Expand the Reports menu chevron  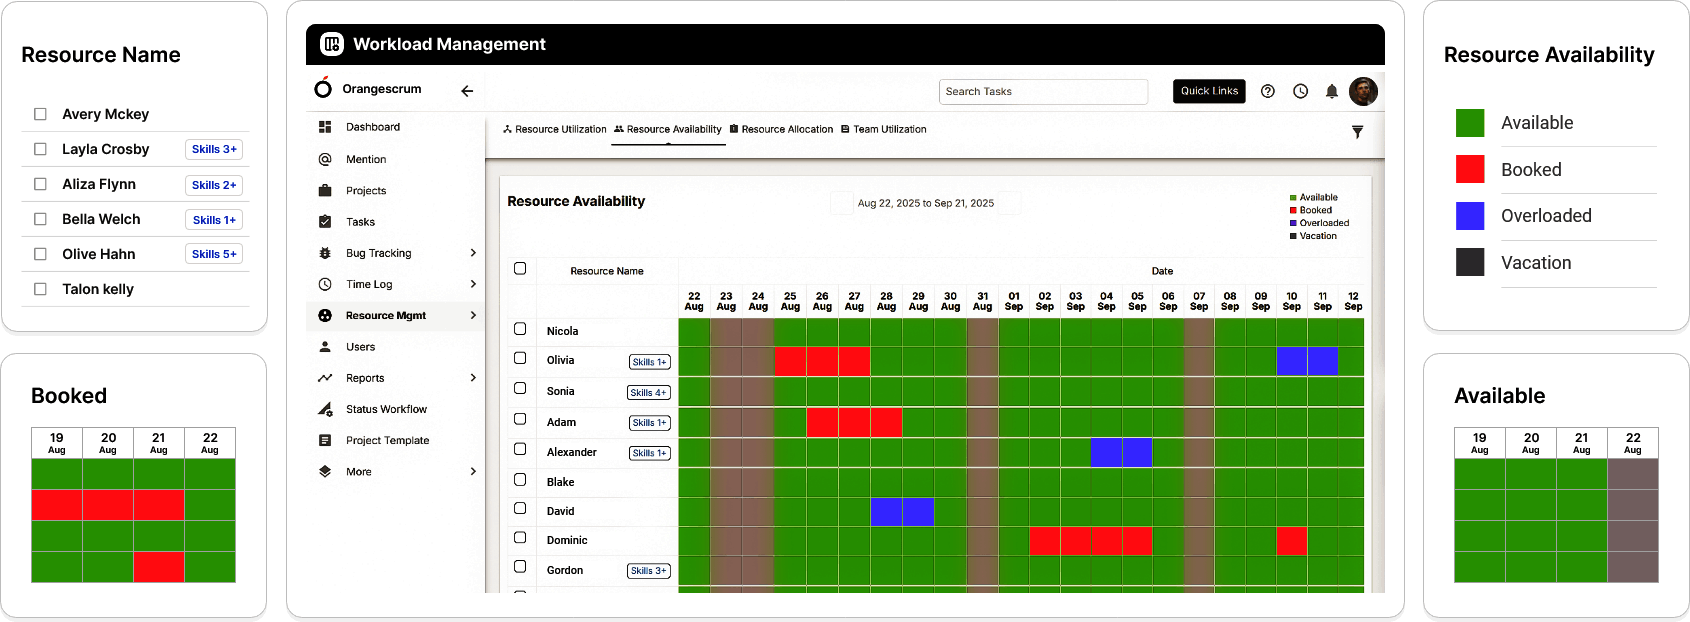(x=473, y=378)
